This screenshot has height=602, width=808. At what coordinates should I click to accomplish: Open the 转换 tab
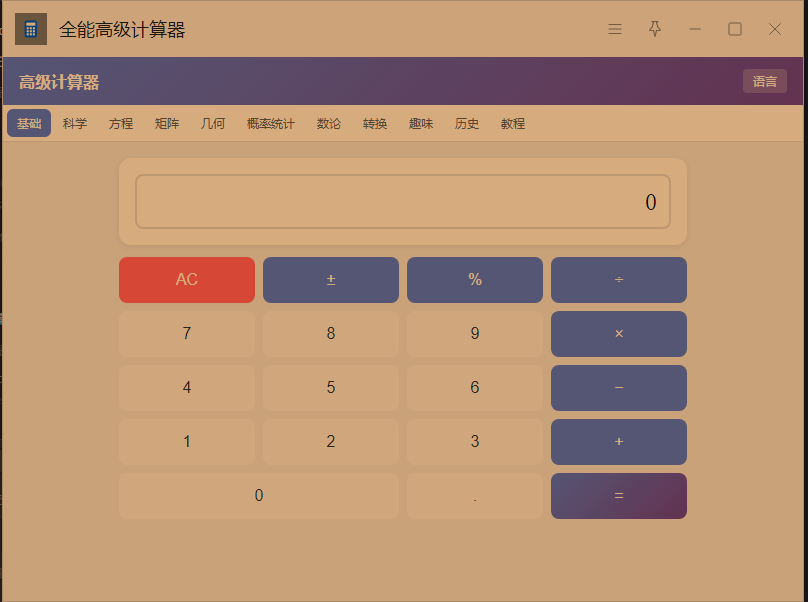(375, 123)
